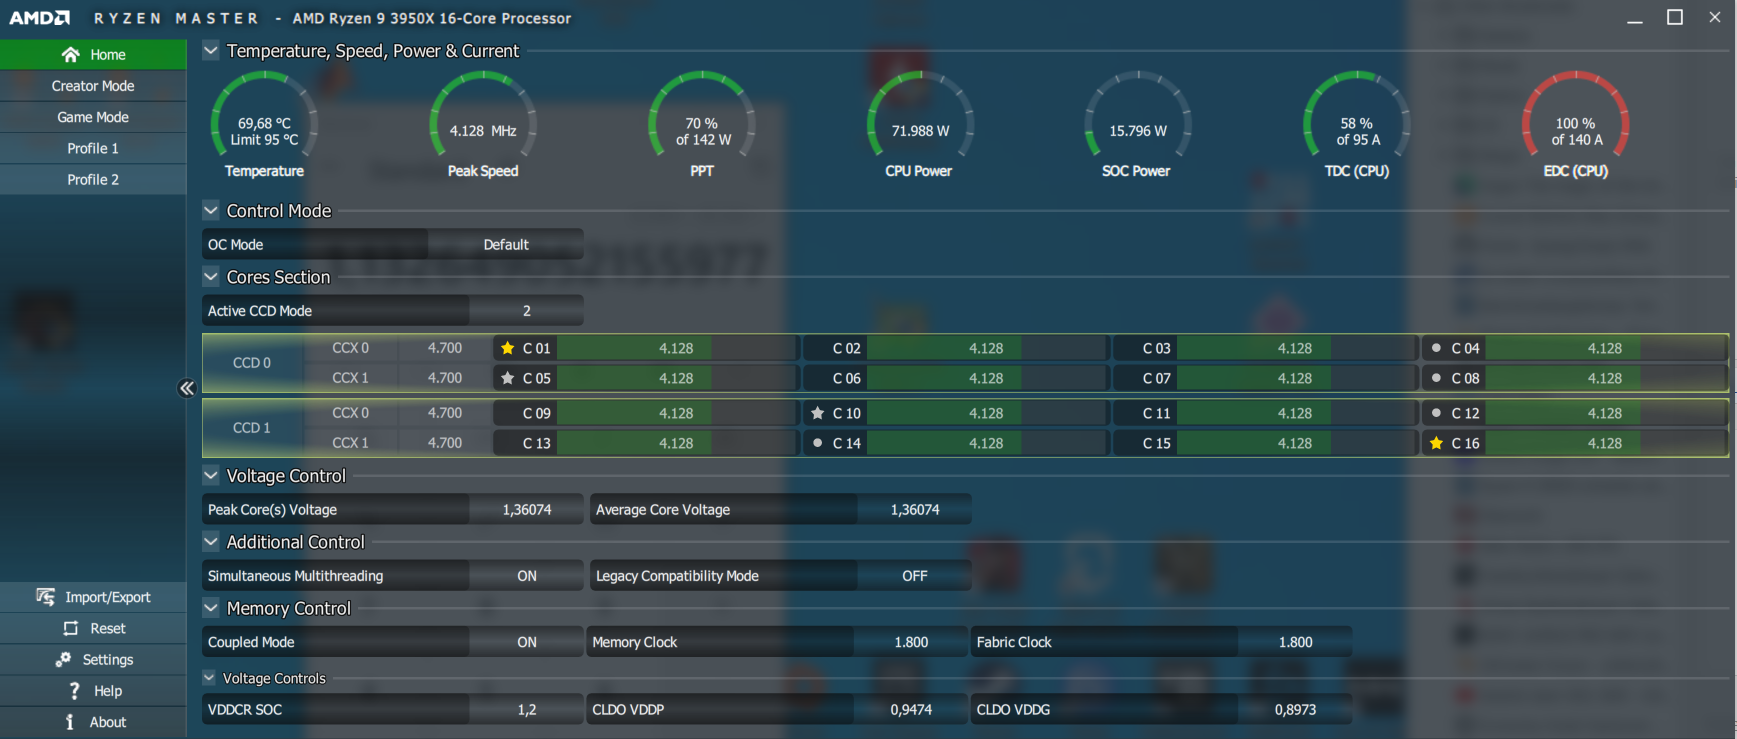The image size is (1737, 739).
Task: Click gold star on core C 01
Action: point(508,348)
